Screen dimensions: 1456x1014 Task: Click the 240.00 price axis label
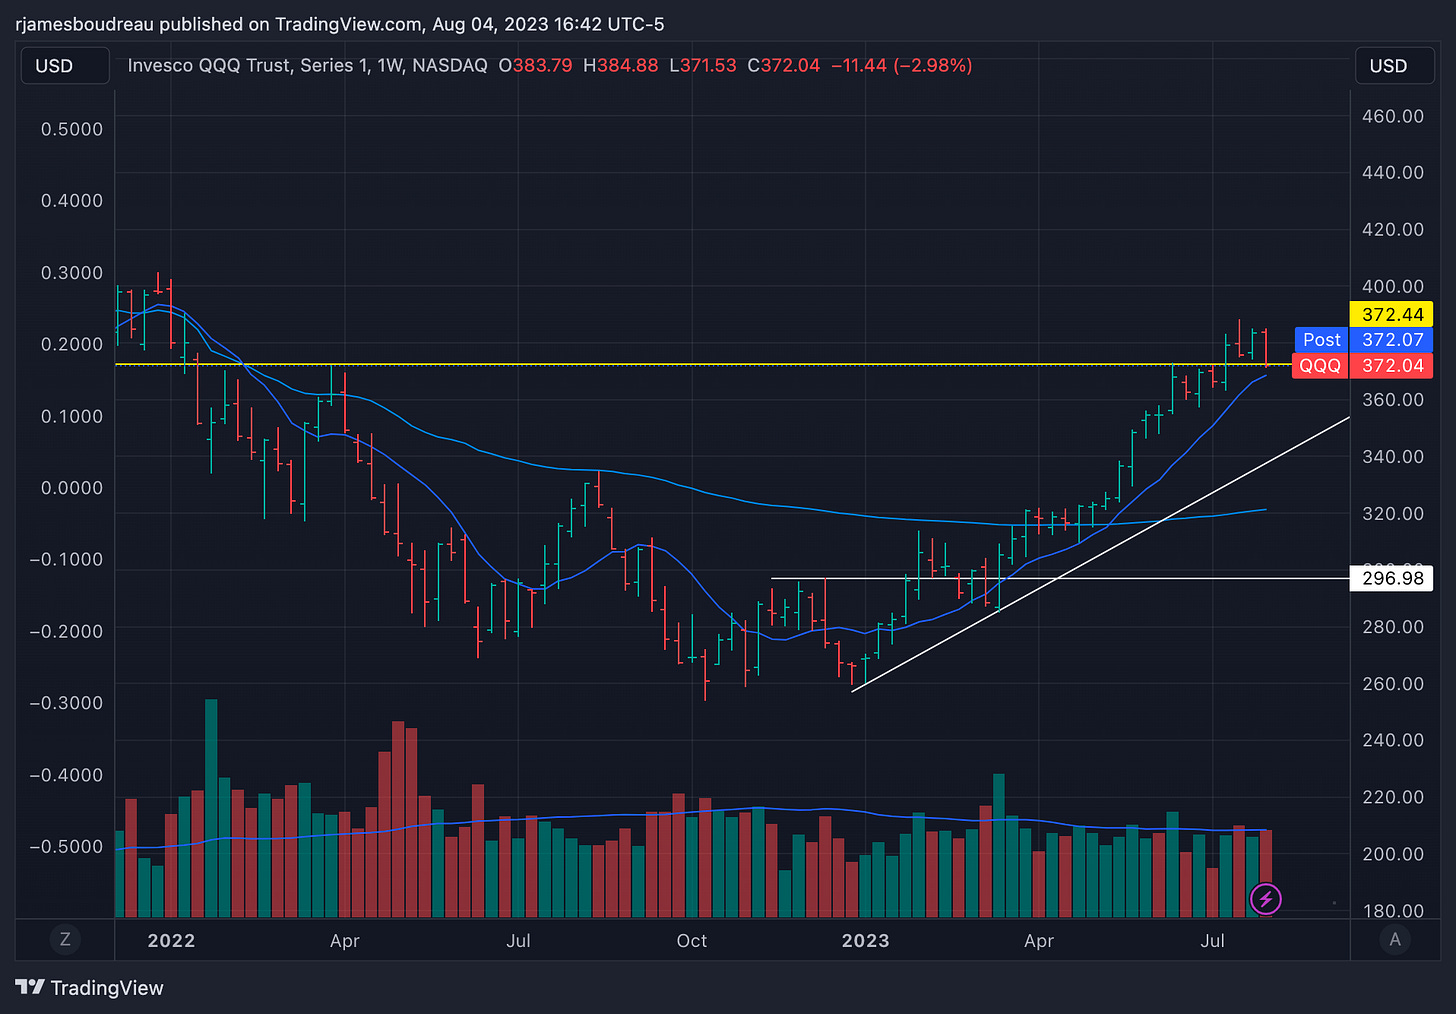point(1393,740)
